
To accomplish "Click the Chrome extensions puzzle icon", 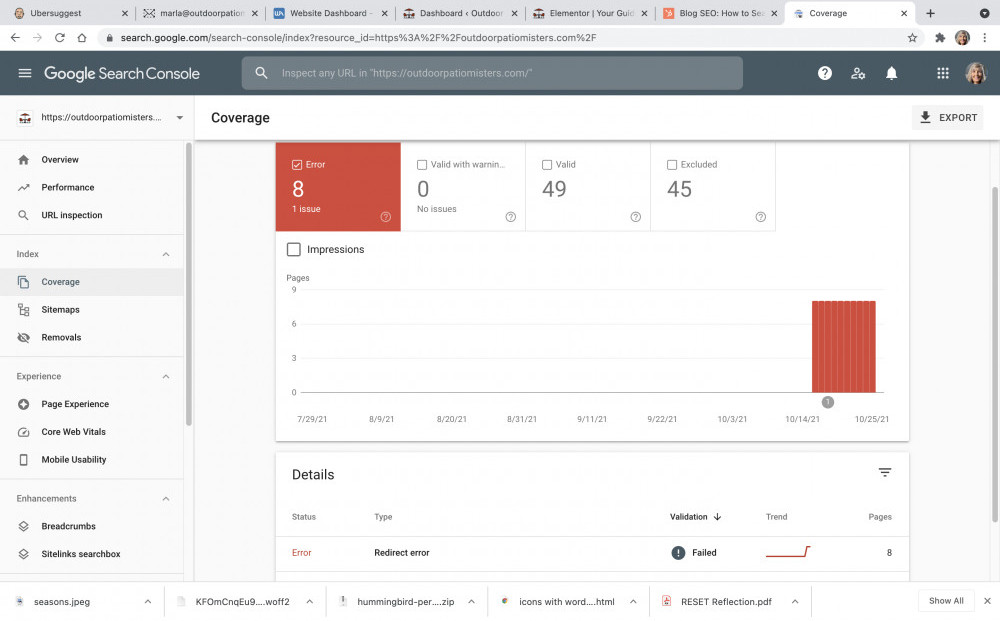I will click(x=939, y=37).
